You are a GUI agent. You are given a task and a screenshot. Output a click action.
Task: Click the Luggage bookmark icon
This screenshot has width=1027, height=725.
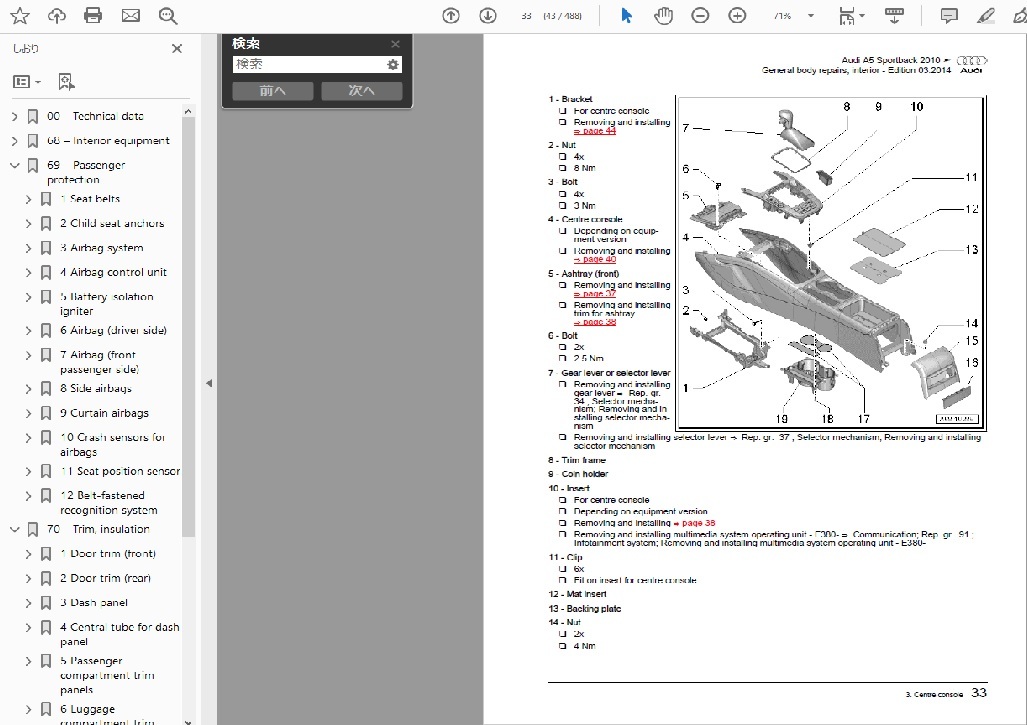[x=46, y=710]
